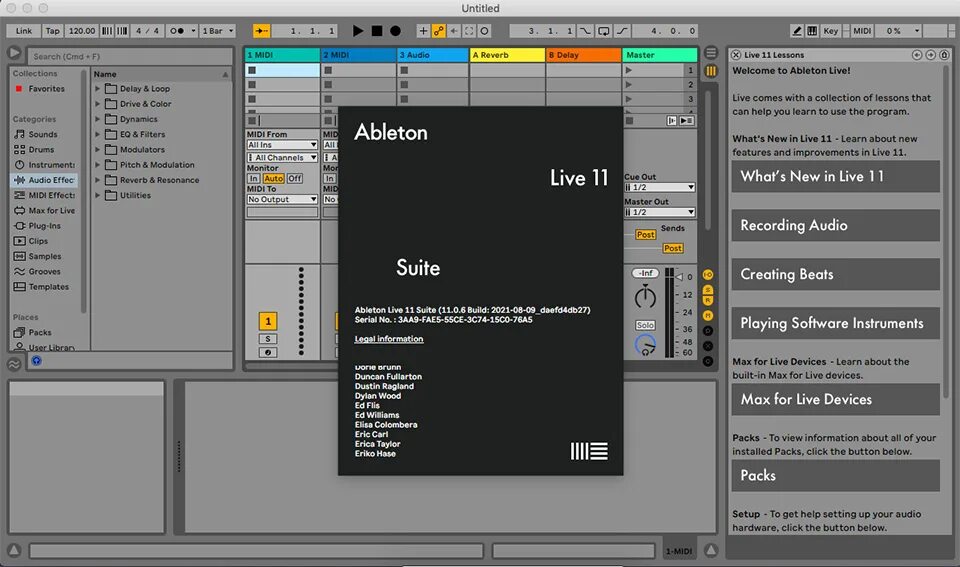Toggle the Returns section show button

708,300
